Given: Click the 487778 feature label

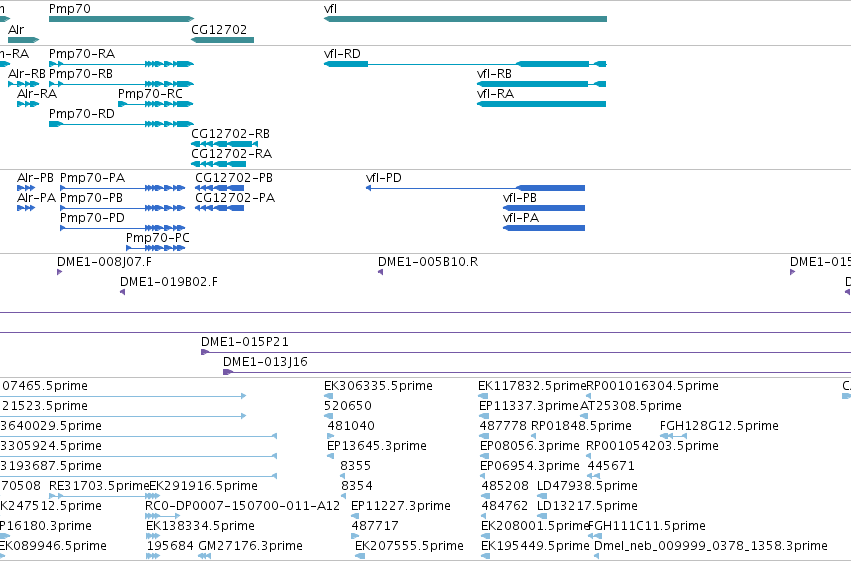Looking at the screenshot, I should coord(503,426).
